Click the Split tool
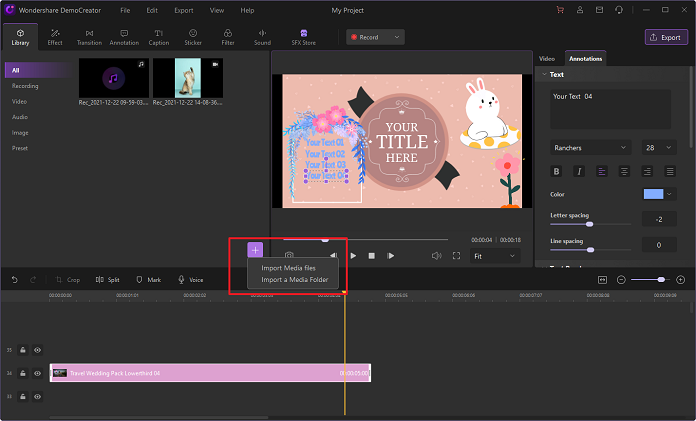The height and width of the screenshot is (421, 696). coord(107,280)
